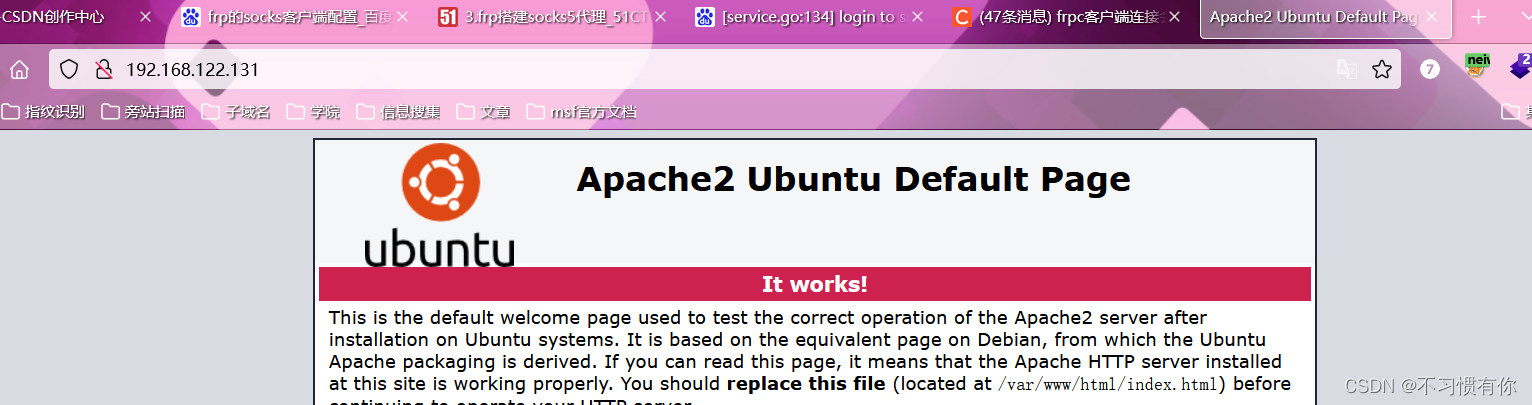Close the frp的socks客户端配置 tab

[402, 17]
